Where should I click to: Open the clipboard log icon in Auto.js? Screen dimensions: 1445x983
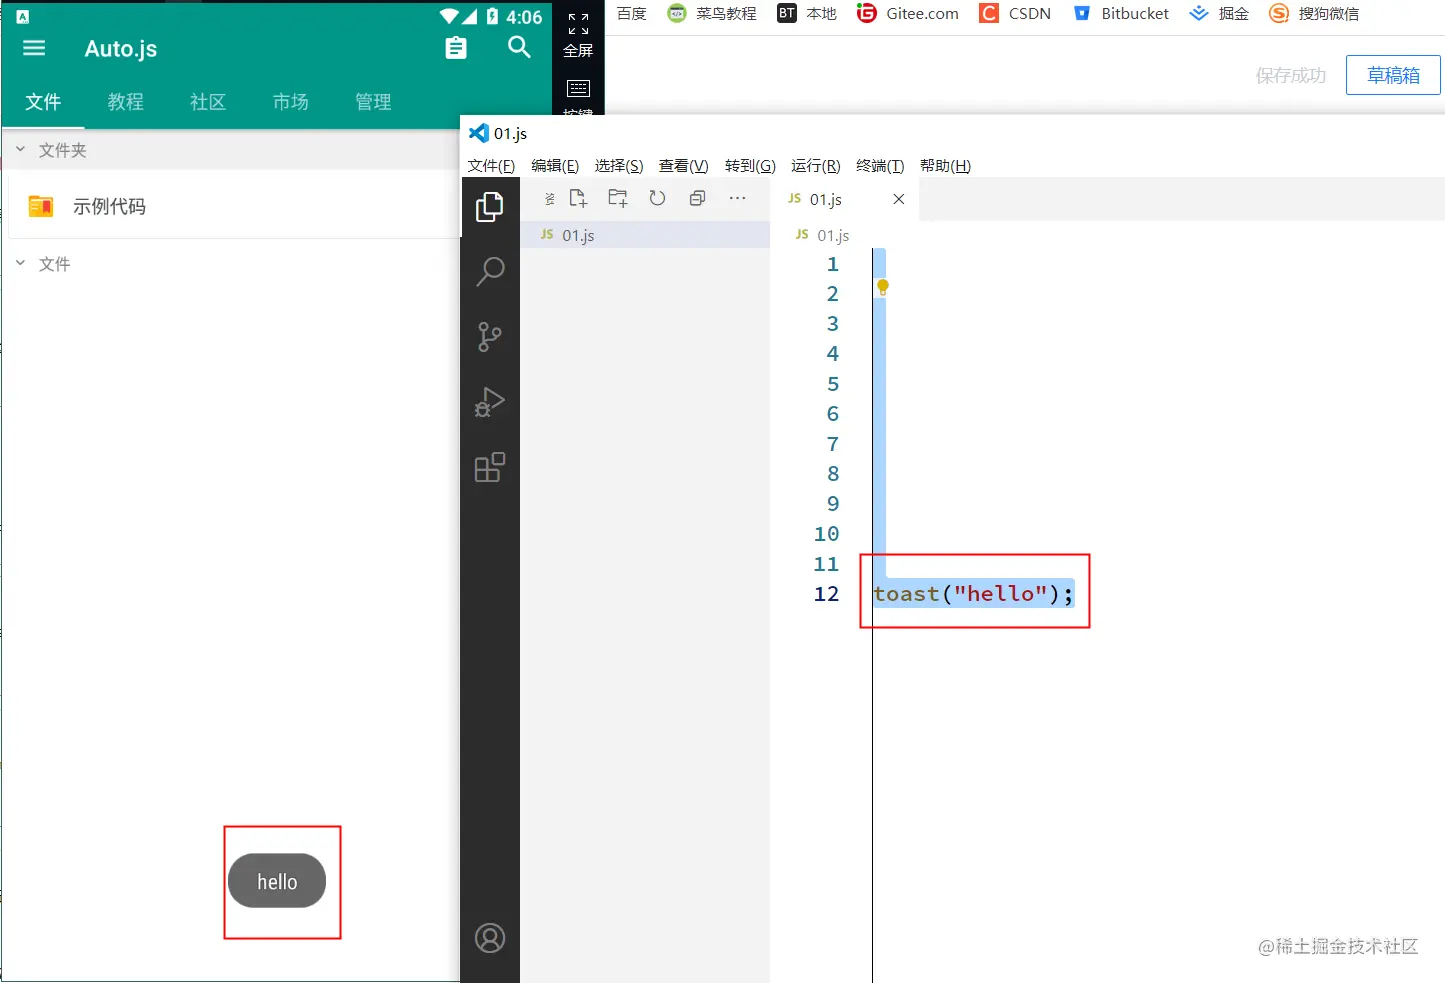[x=456, y=48]
